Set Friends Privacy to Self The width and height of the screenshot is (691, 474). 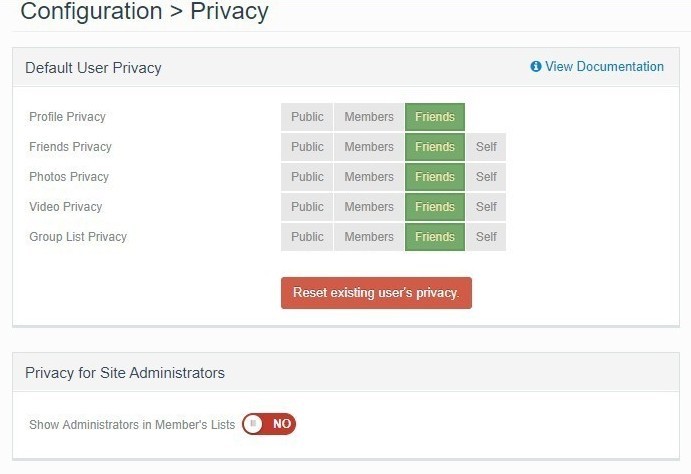point(486,147)
